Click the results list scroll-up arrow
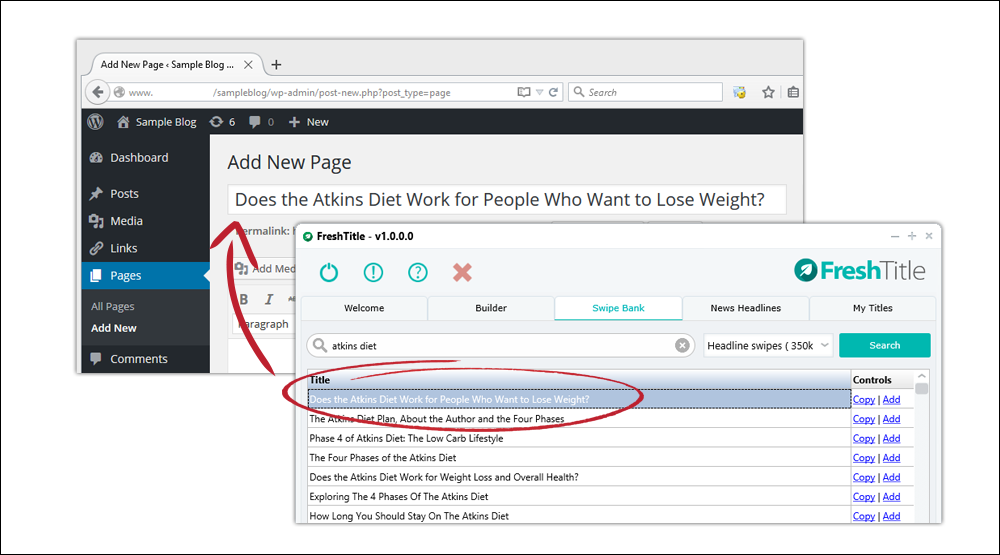 point(922,376)
